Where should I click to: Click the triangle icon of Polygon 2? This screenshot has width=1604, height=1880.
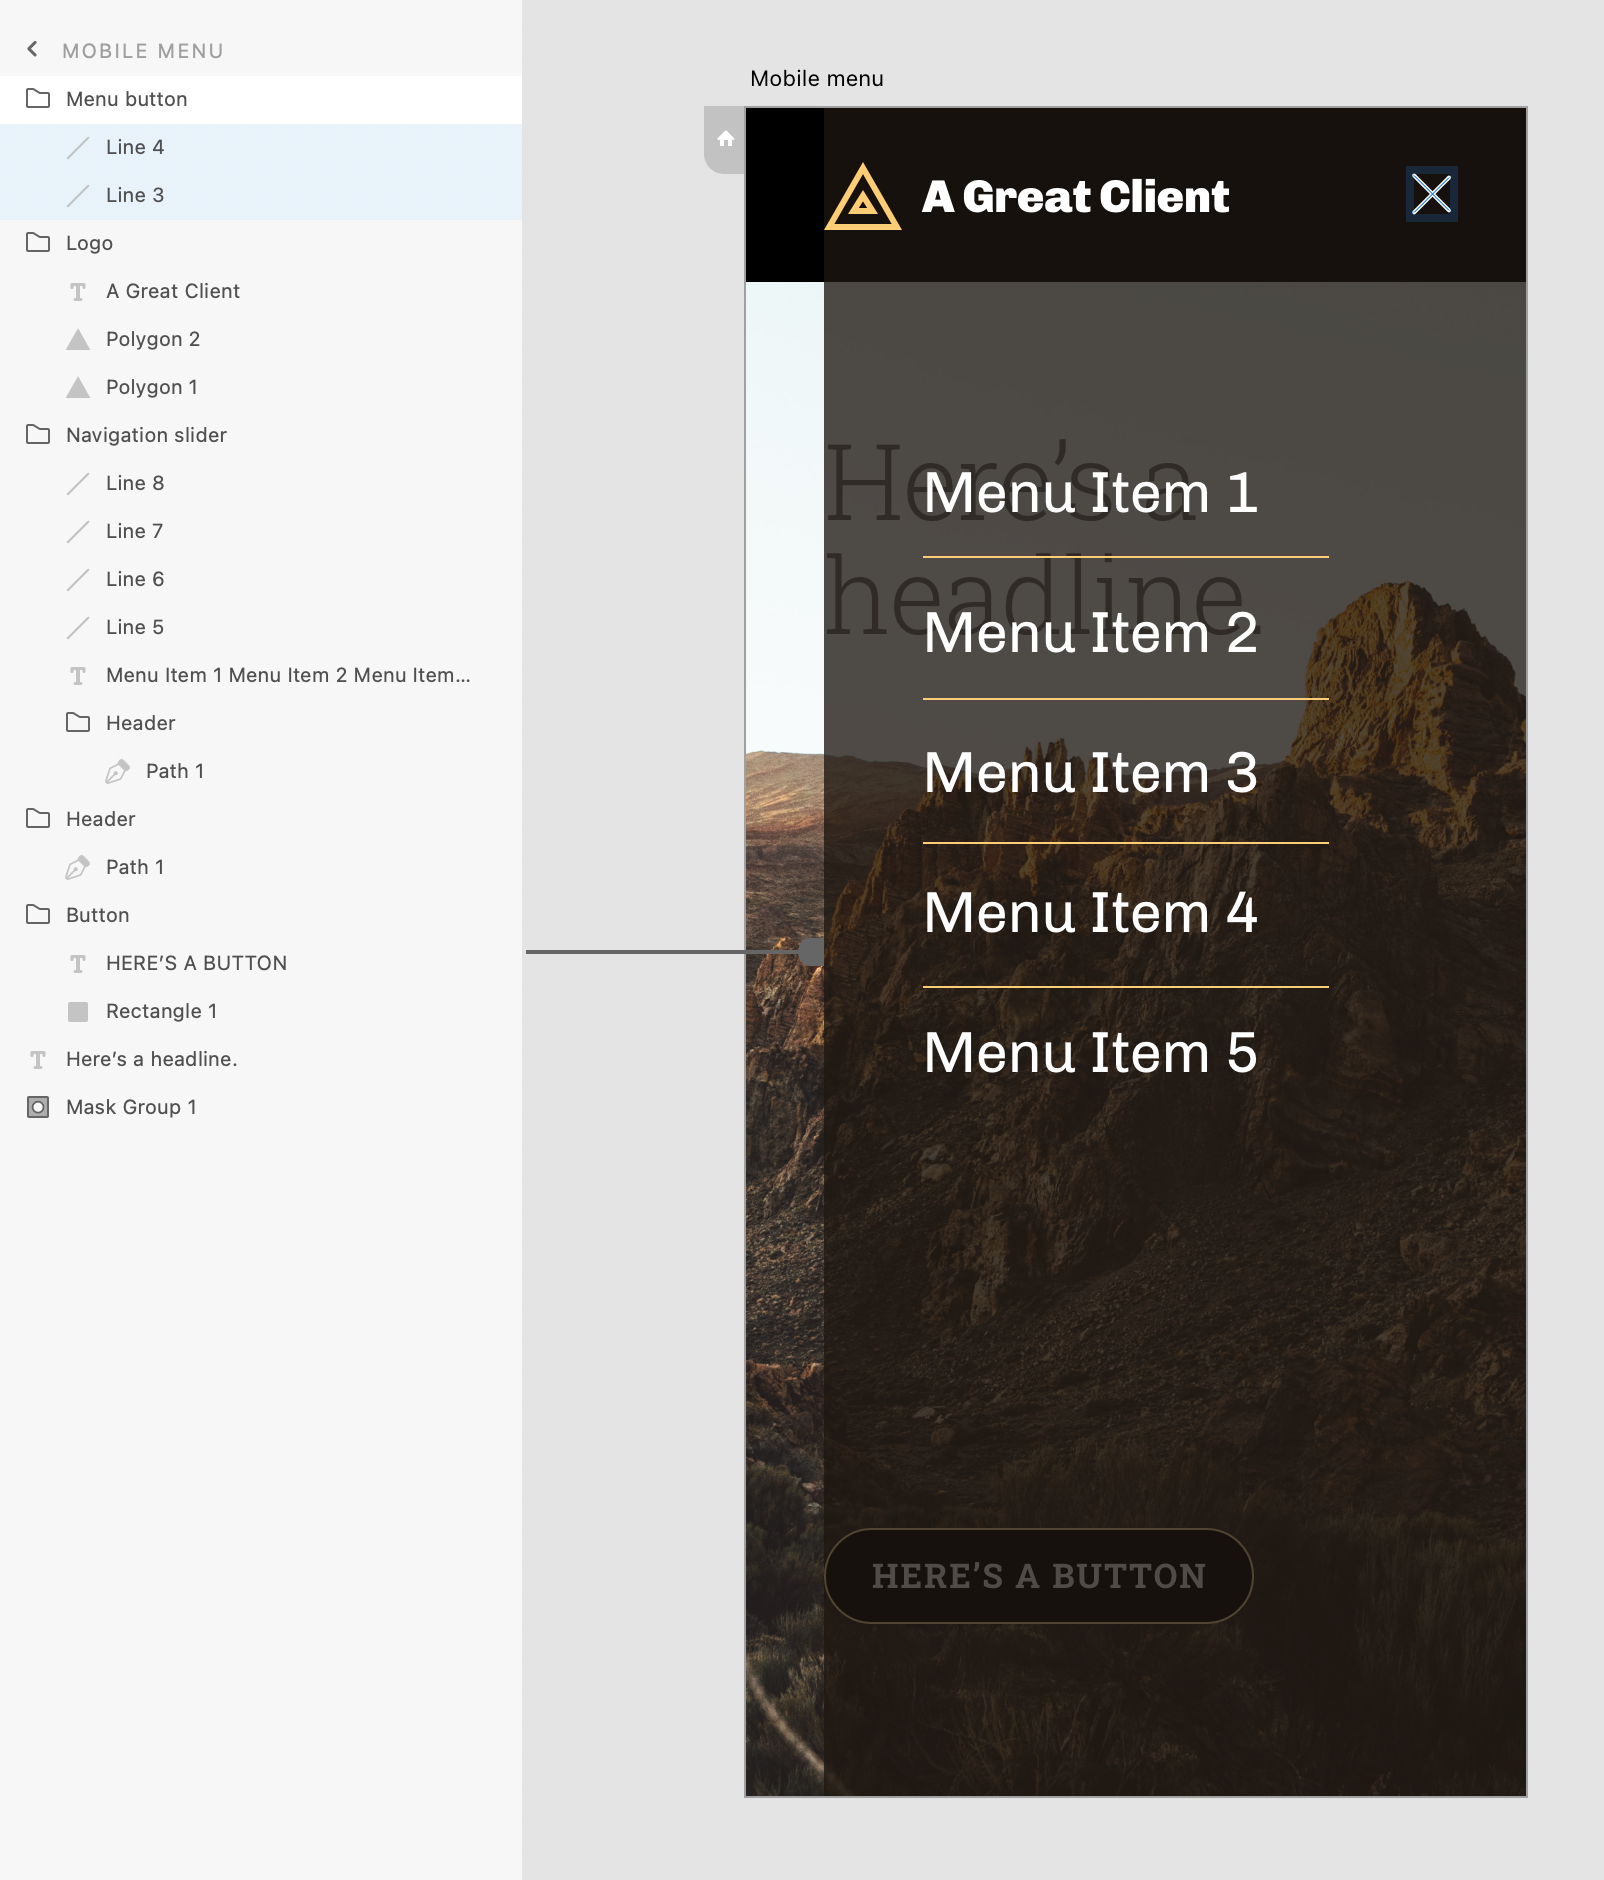(x=78, y=340)
